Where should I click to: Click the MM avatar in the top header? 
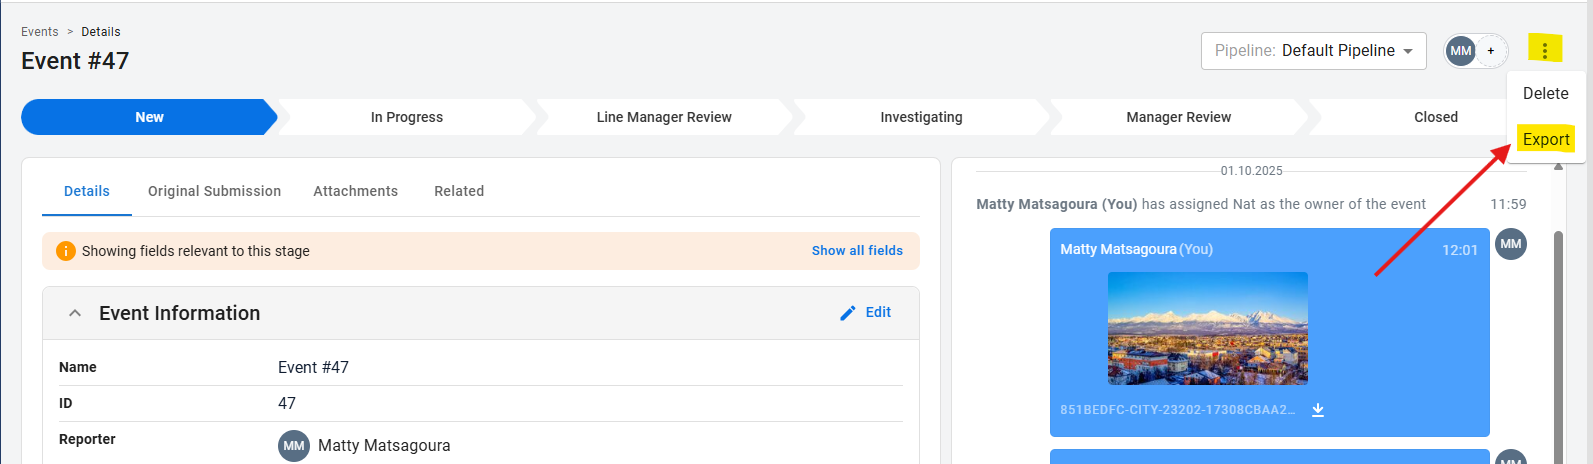tap(1461, 51)
